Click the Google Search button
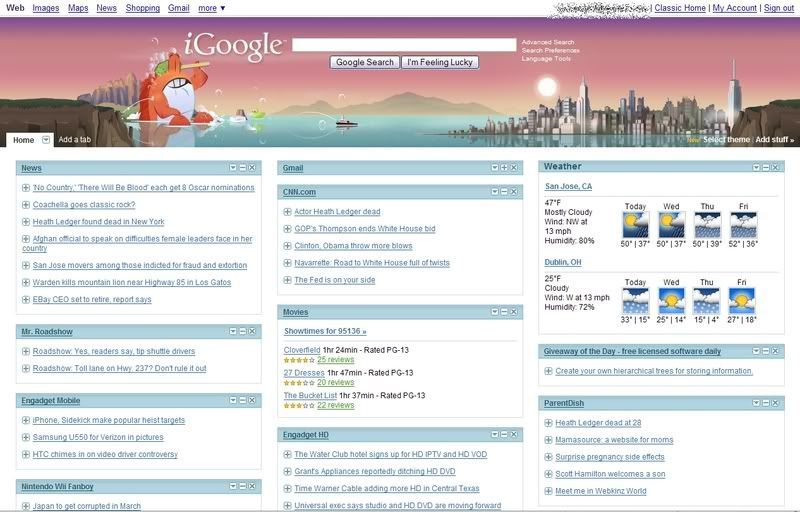The height and width of the screenshot is (512, 800). 365,62
